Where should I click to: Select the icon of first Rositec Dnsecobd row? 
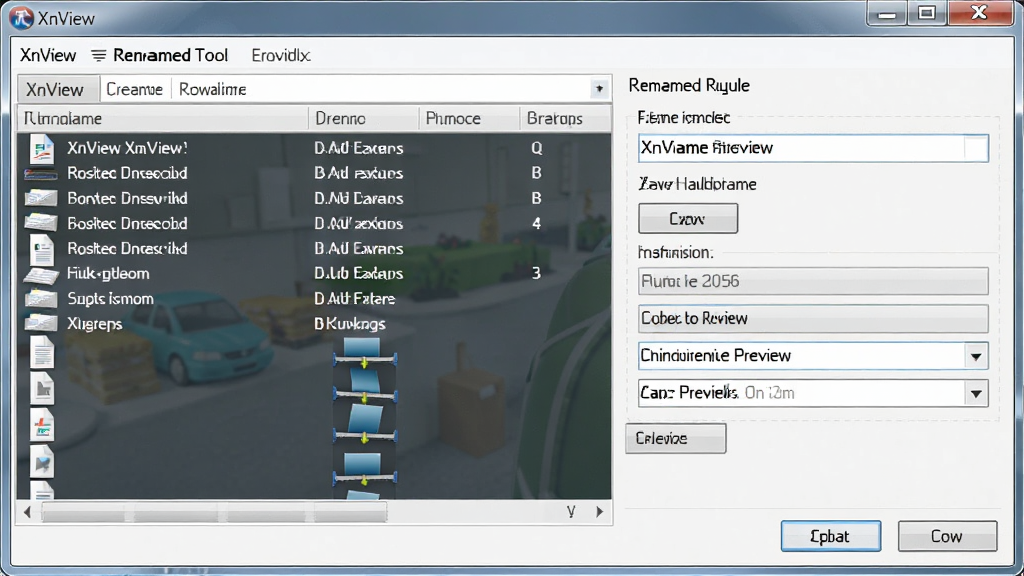[40, 174]
